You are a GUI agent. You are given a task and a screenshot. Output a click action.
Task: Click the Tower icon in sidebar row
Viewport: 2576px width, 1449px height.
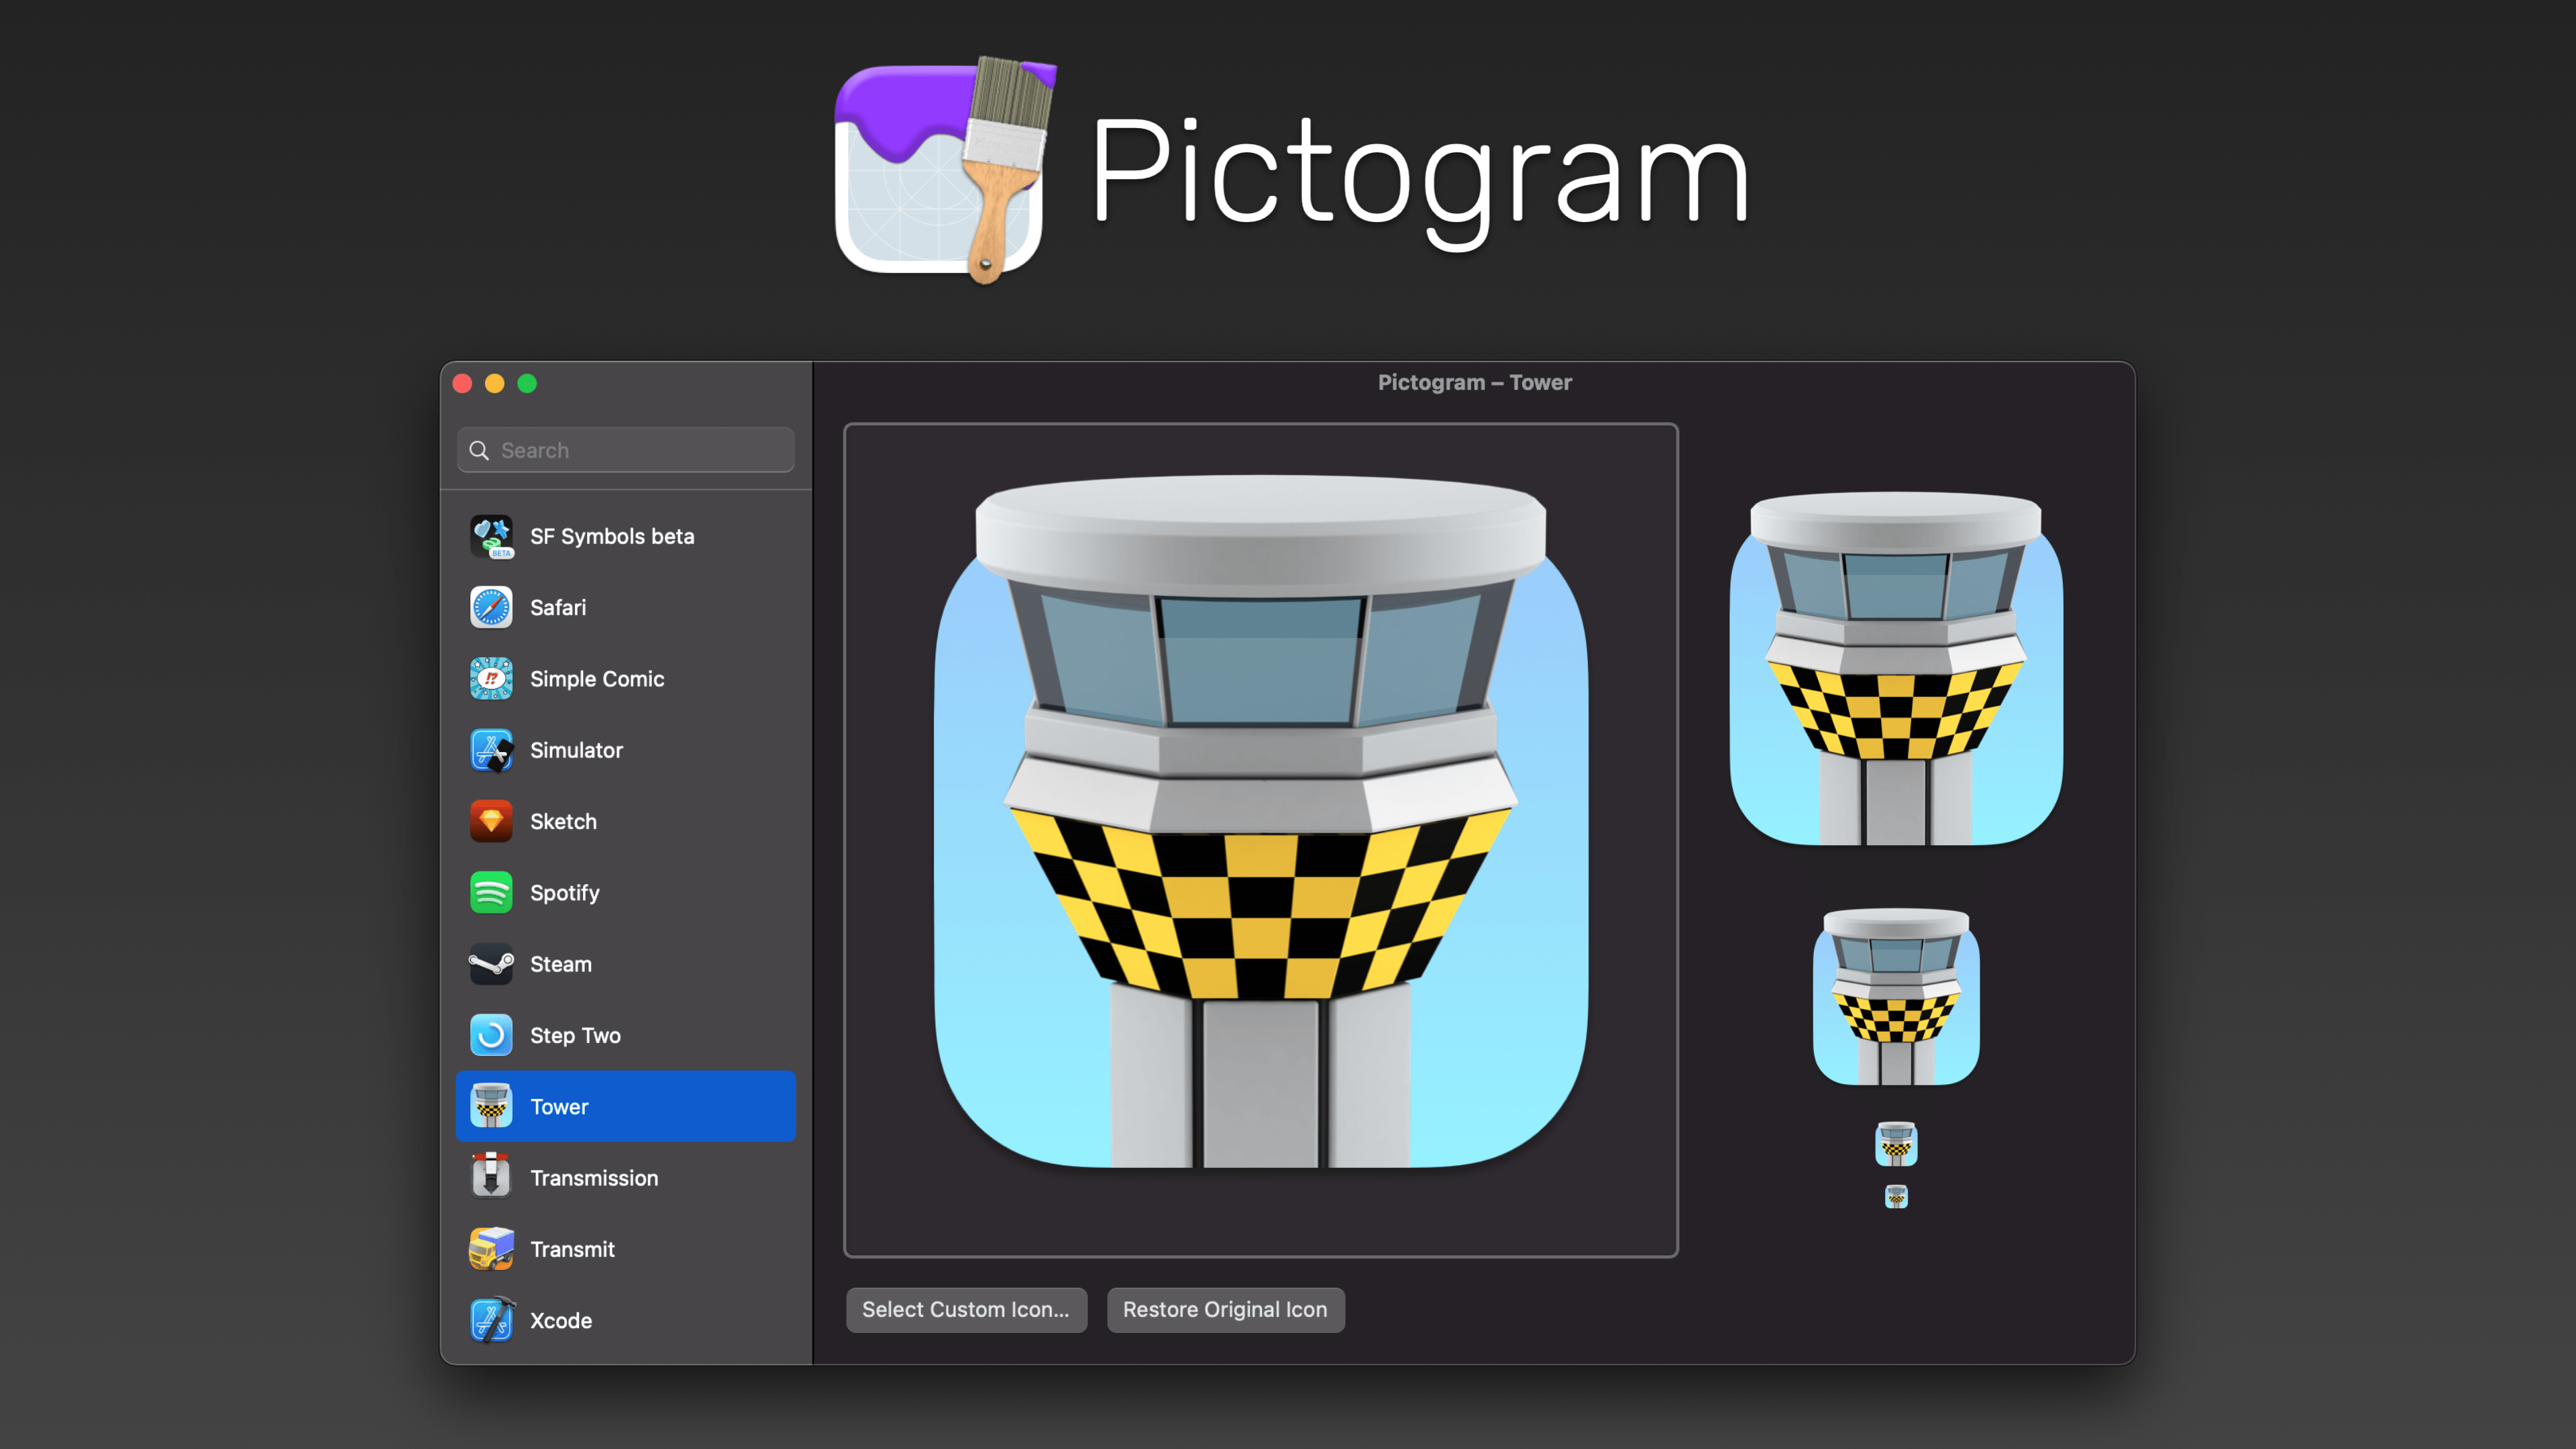click(x=491, y=1106)
